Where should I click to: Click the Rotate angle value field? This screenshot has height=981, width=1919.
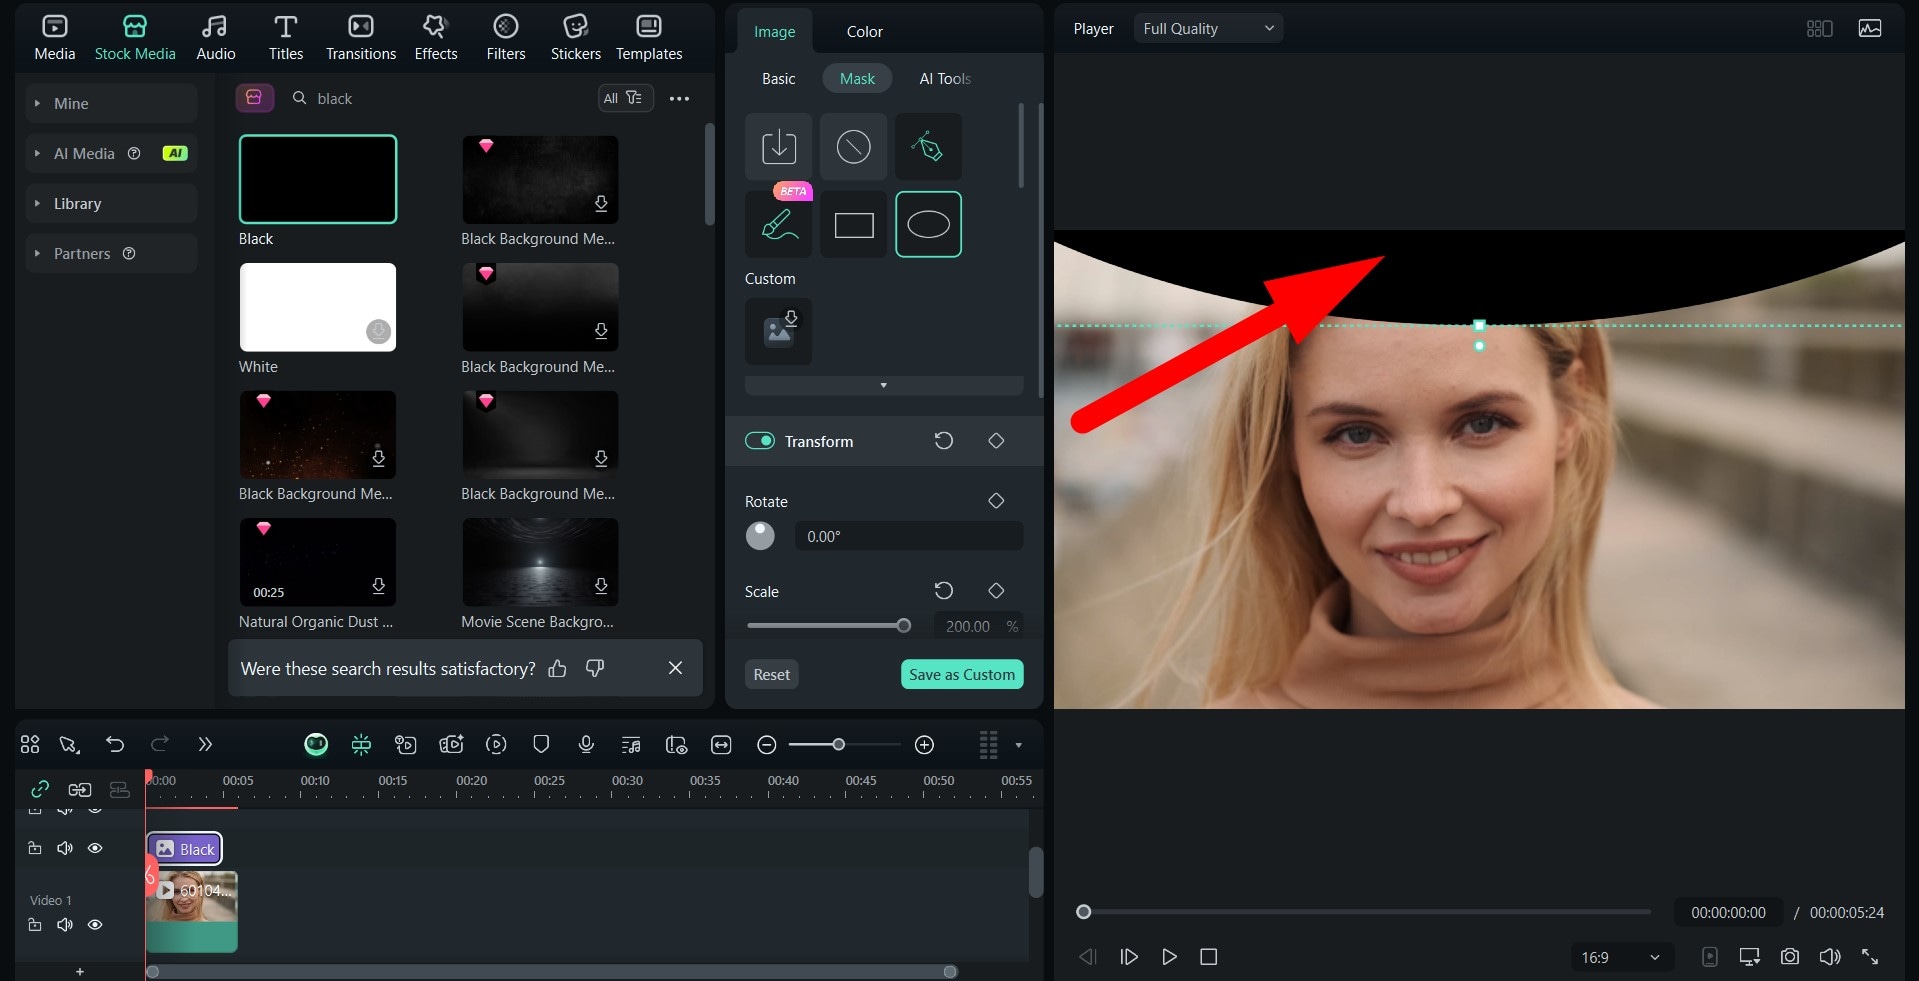(908, 536)
